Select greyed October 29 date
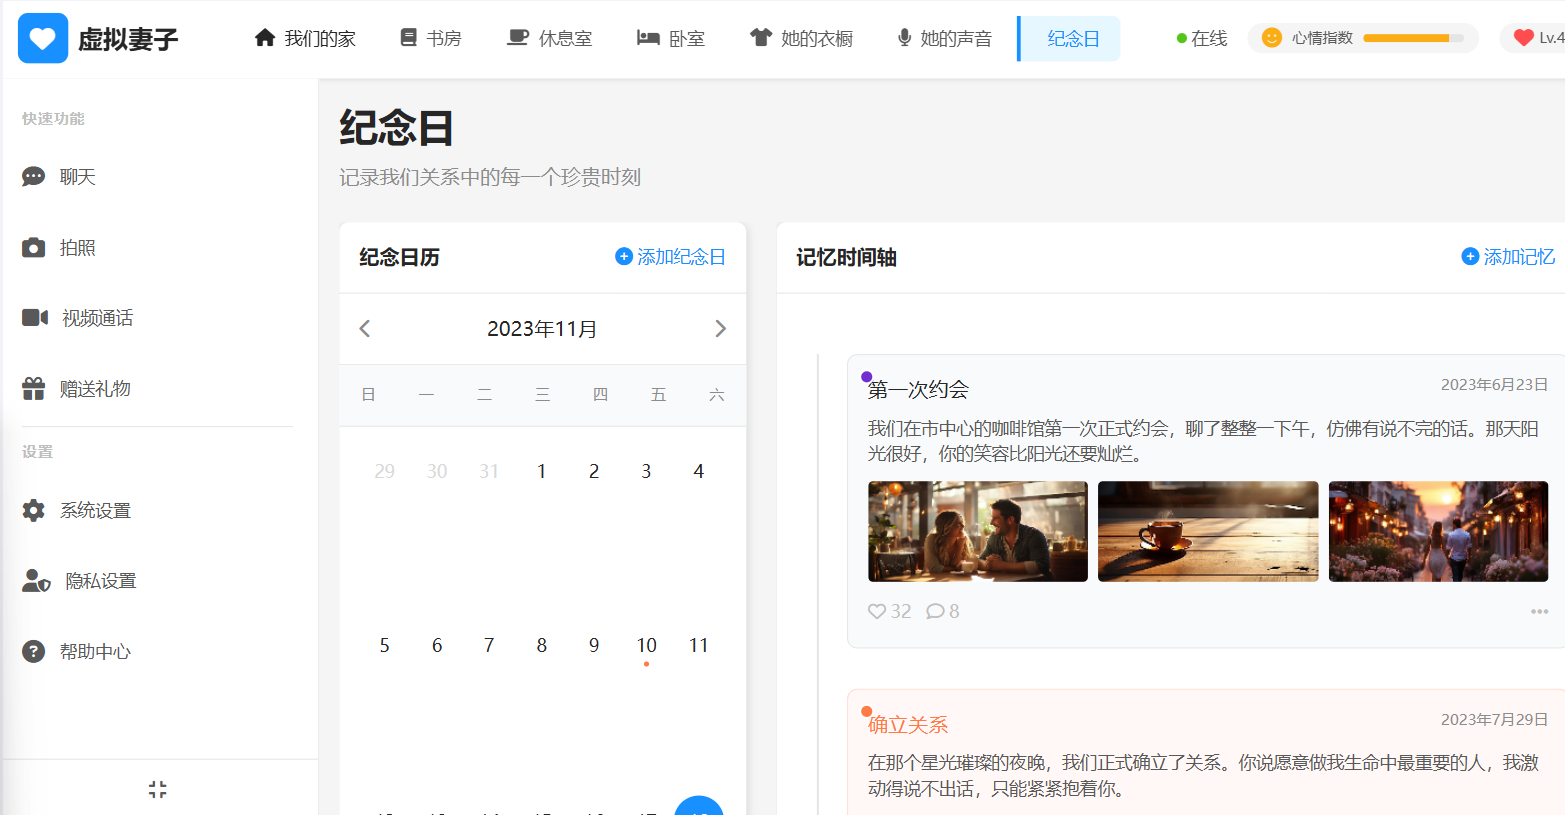1565x815 pixels. pos(384,471)
